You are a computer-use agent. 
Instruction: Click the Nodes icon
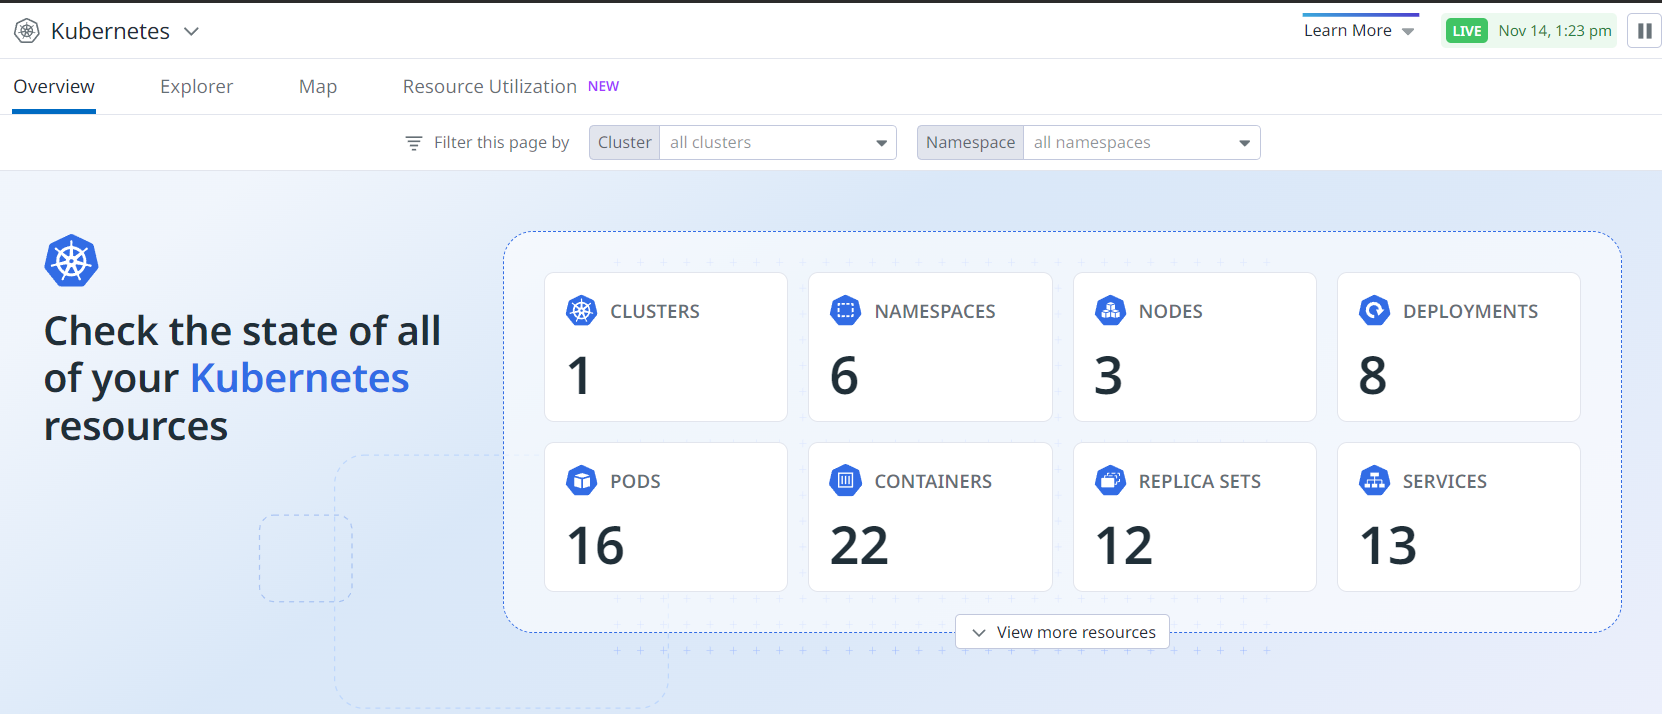point(1110,311)
